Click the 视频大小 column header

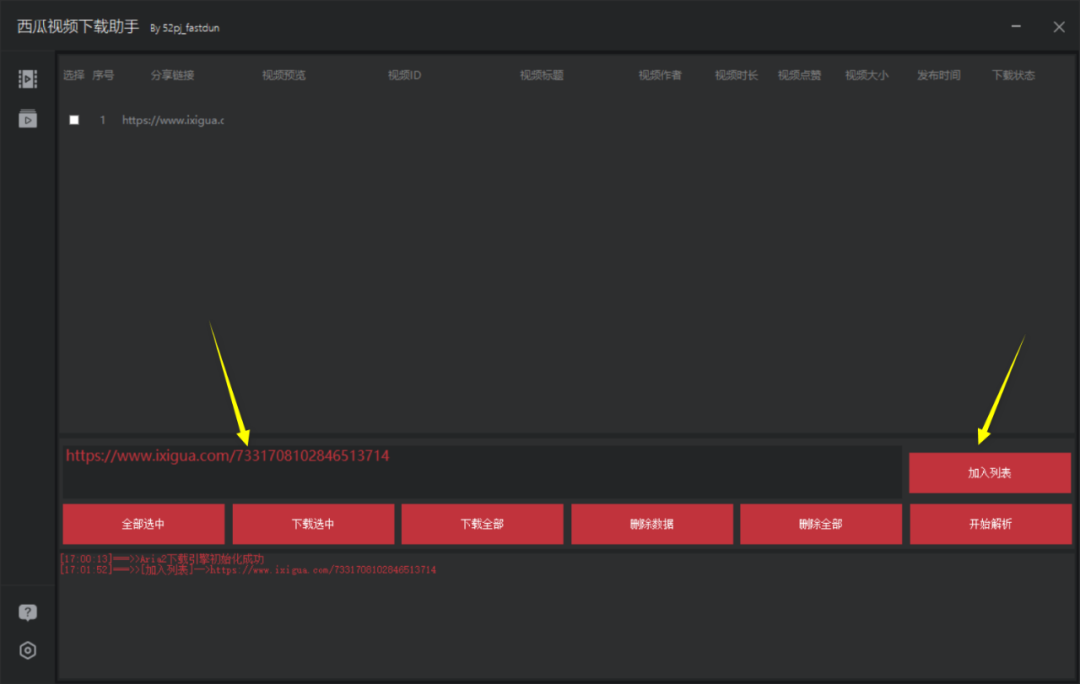tap(866, 75)
